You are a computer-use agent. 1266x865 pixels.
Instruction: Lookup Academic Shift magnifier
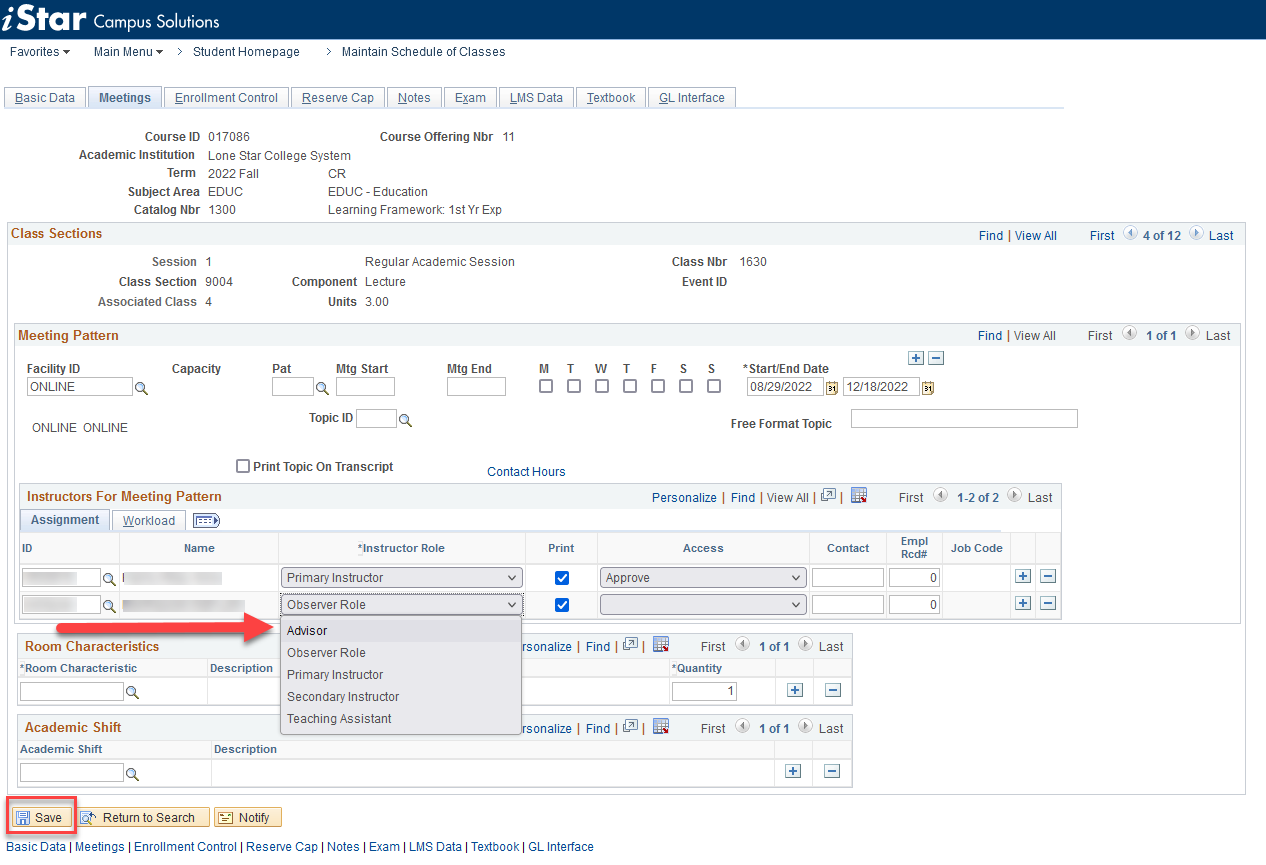click(x=132, y=773)
